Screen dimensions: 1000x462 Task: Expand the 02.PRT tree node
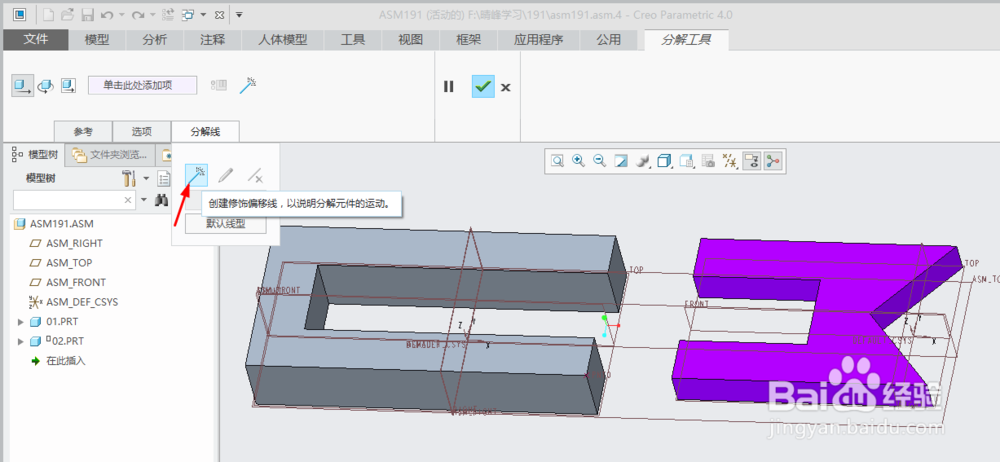pos(20,341)
